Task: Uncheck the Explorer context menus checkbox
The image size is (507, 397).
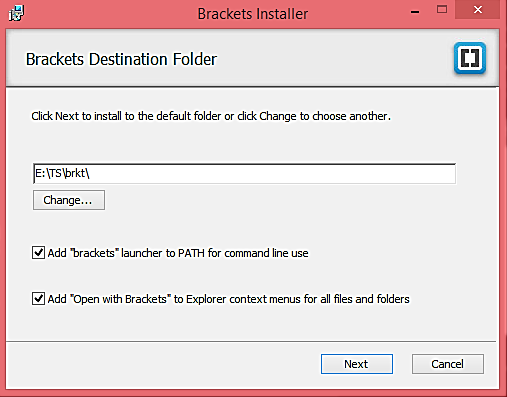Action: [38, 299]
